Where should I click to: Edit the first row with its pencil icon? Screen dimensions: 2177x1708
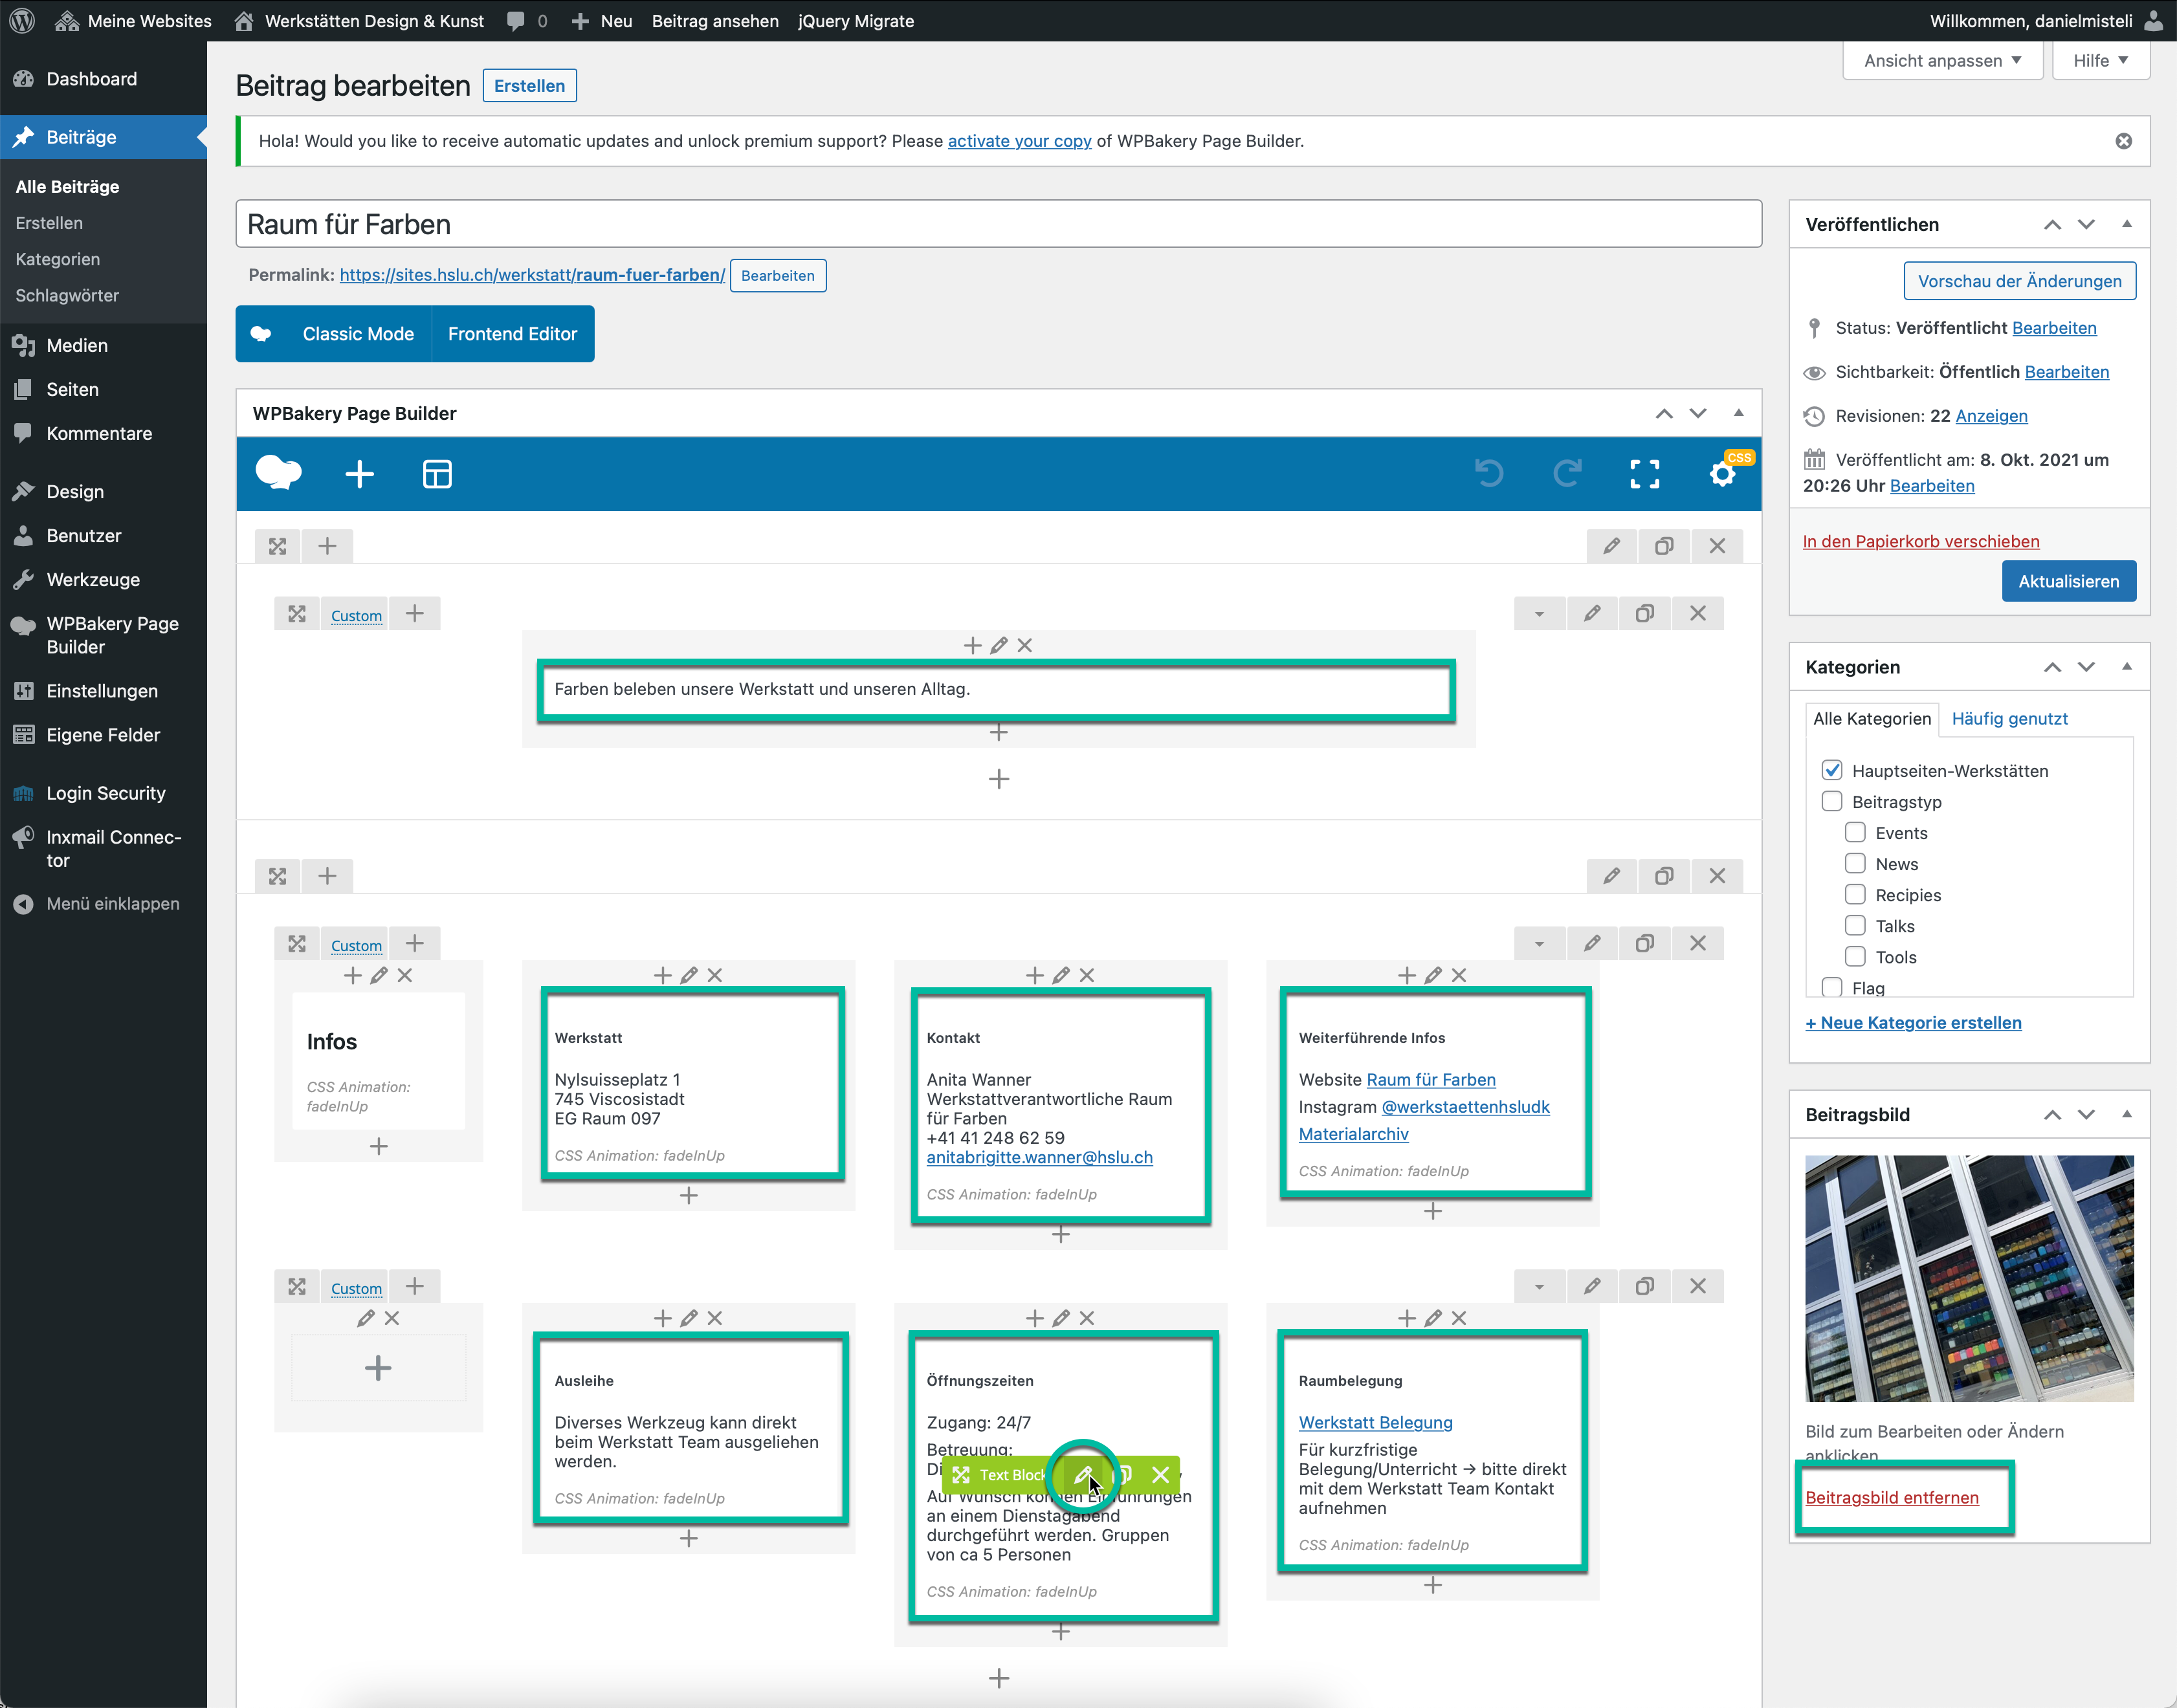(x=1612, y=546)
